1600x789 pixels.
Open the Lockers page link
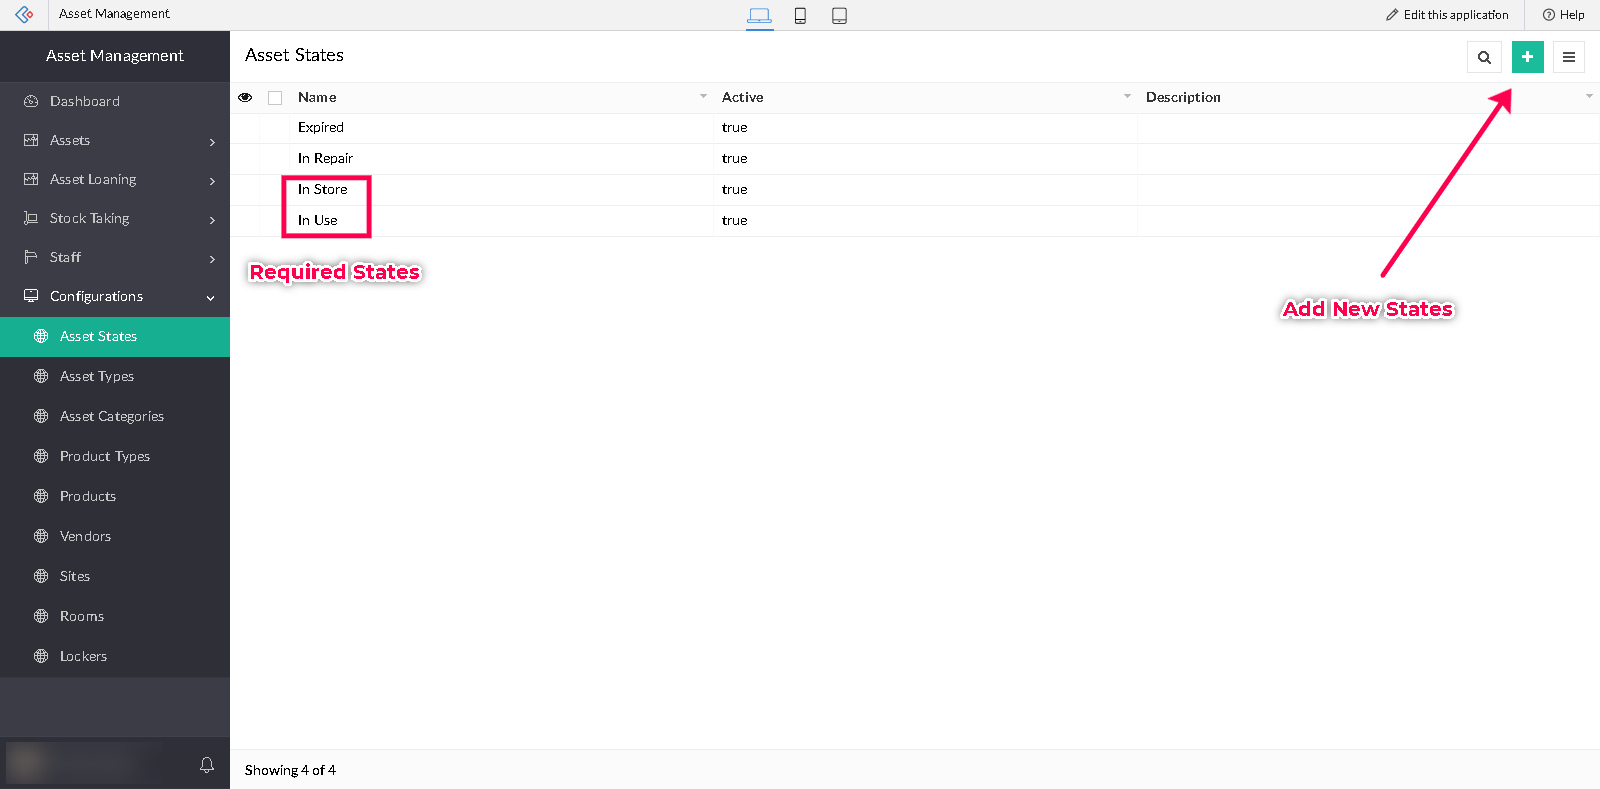pyautogui.click(x=115, y=656)
